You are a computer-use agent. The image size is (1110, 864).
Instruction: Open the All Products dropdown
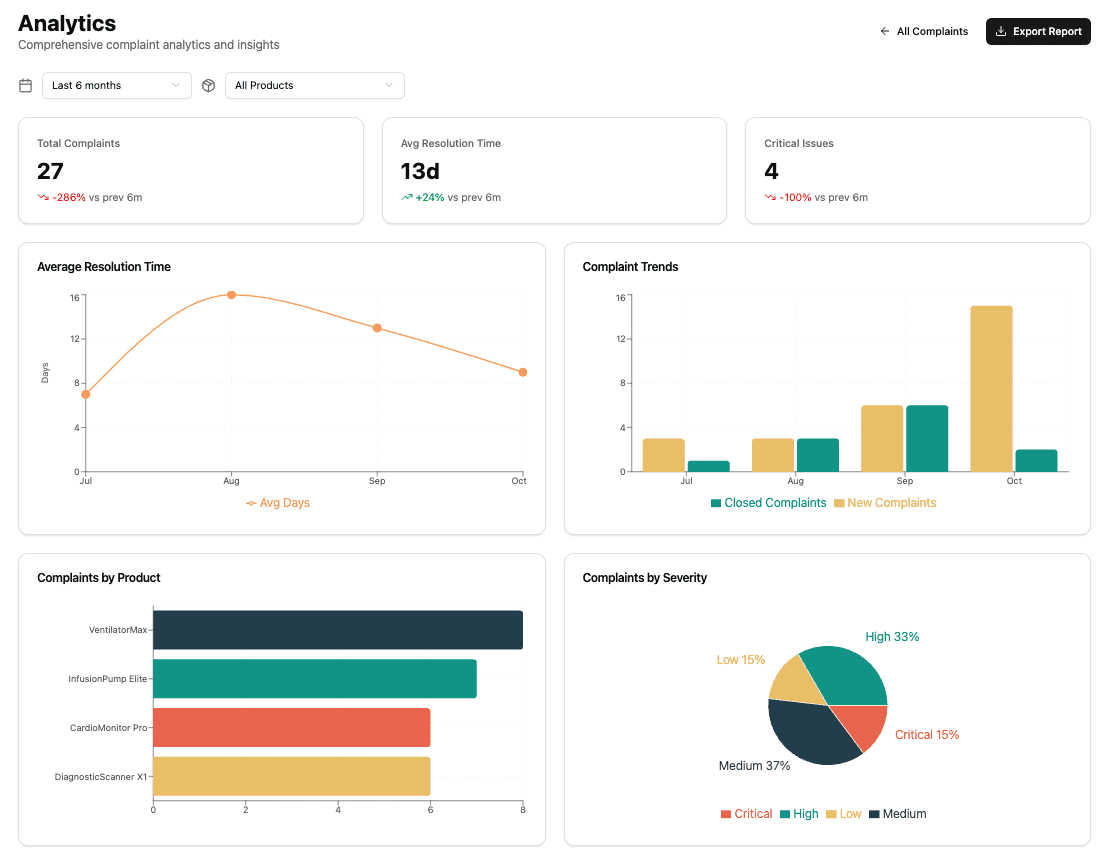pyautogui.click(x=315, y=86)
